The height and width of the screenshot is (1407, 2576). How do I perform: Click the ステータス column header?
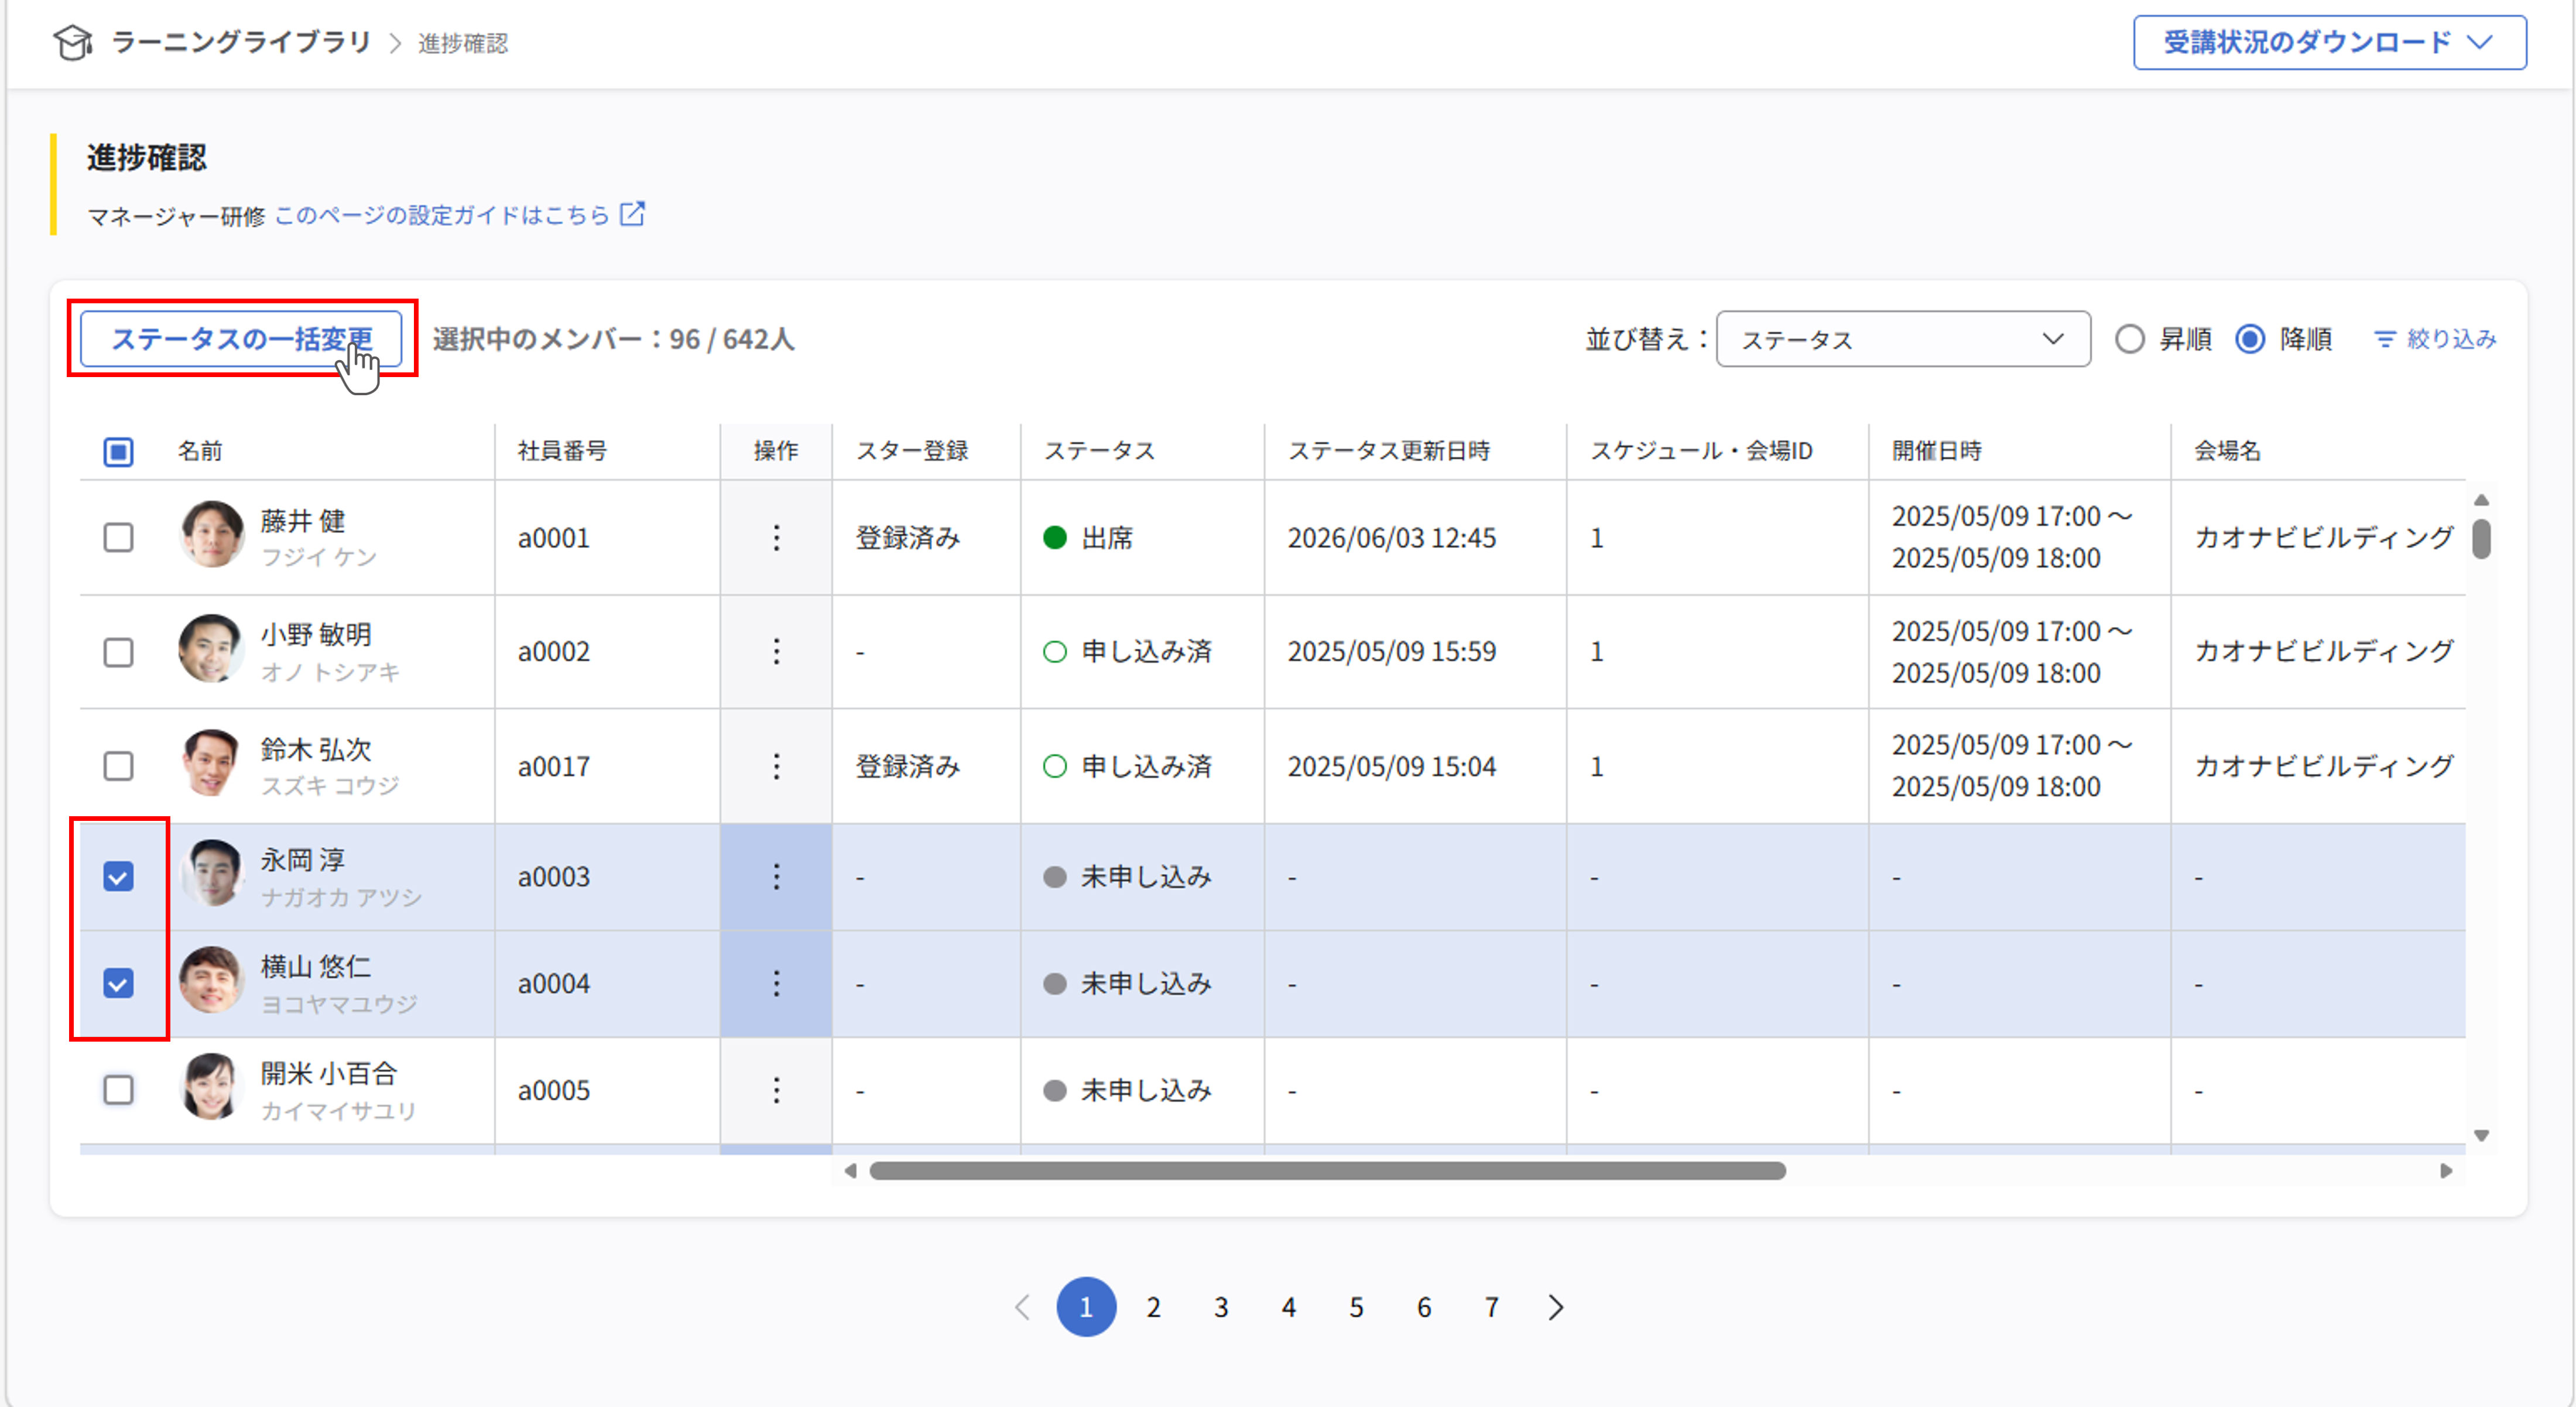click(x=1099, y=451)
